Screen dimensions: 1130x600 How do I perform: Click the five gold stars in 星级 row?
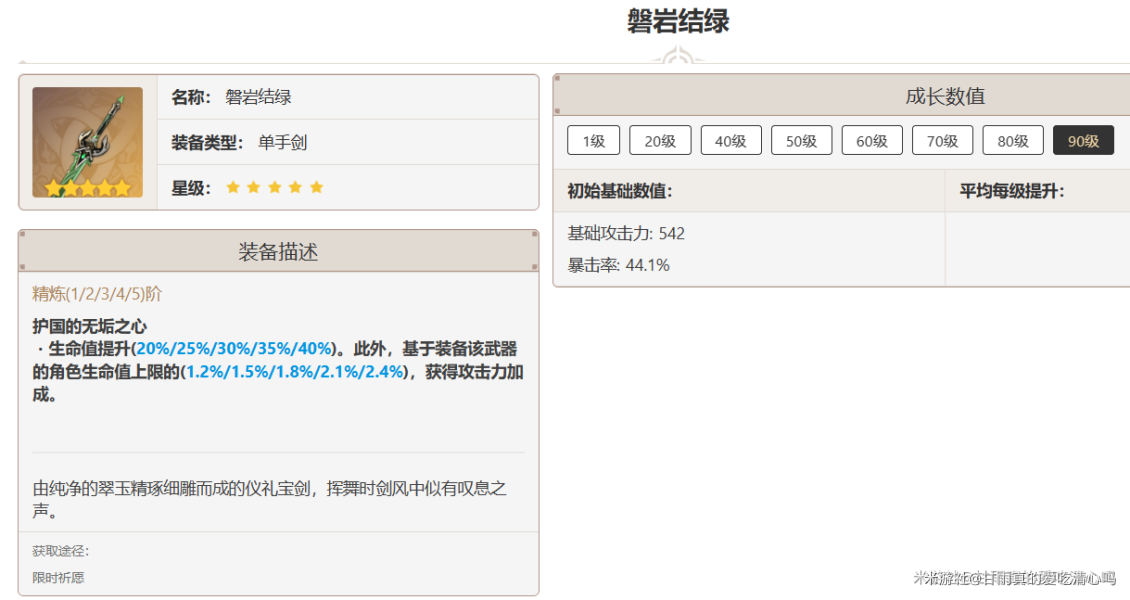(275, 188)
